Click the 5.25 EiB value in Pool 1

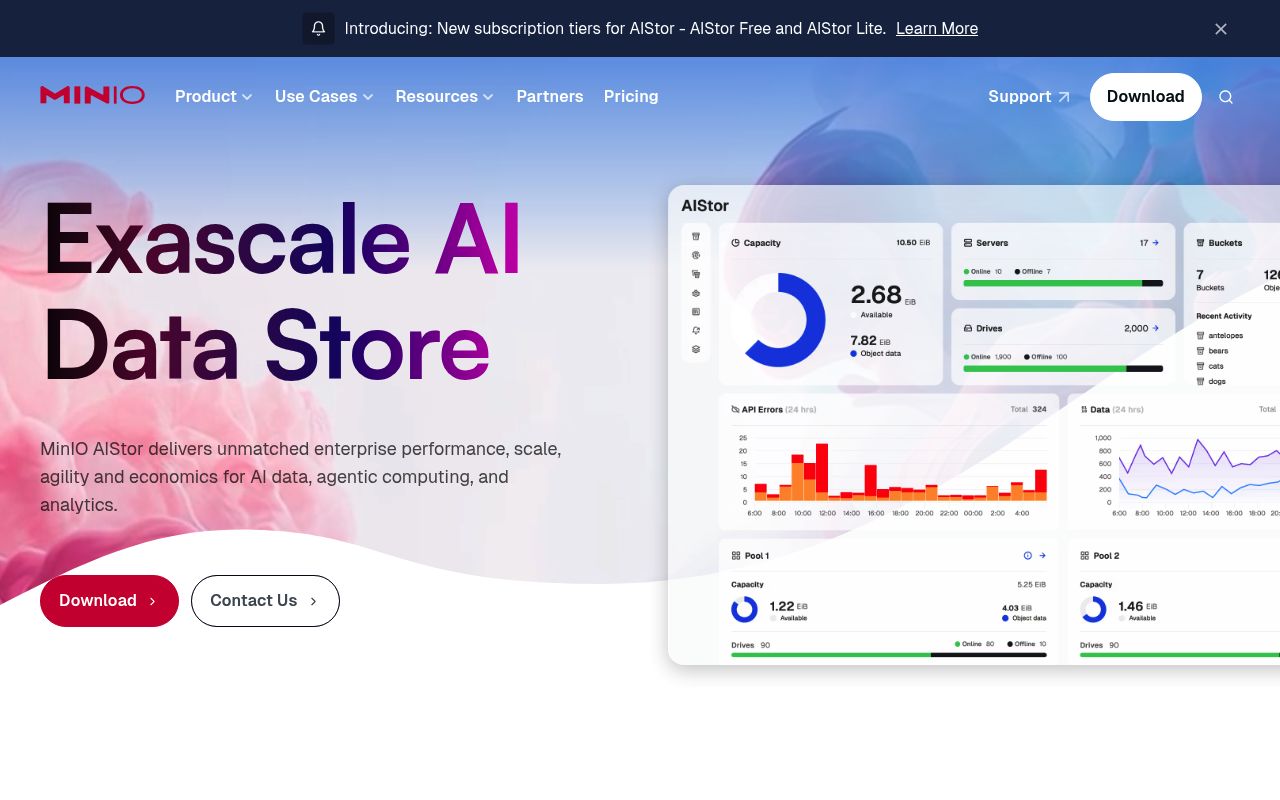coord(1032,584)
